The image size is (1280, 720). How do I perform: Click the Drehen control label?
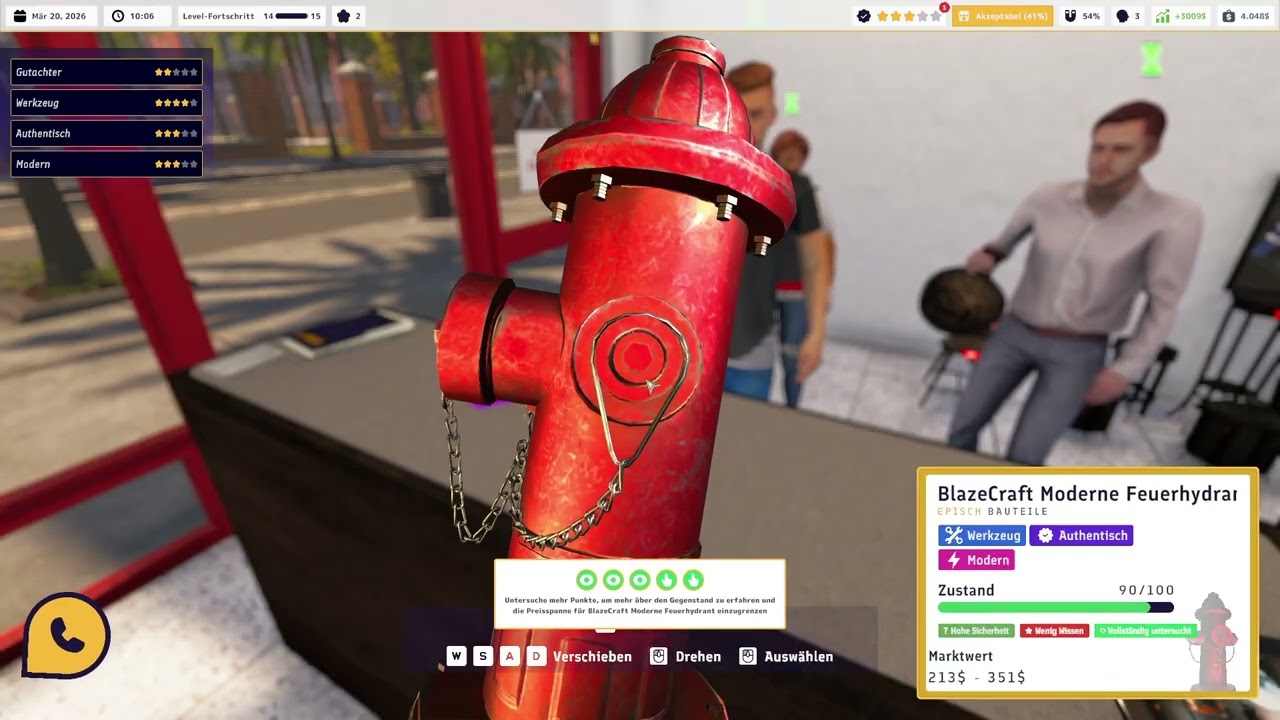[x=698, y=657]
